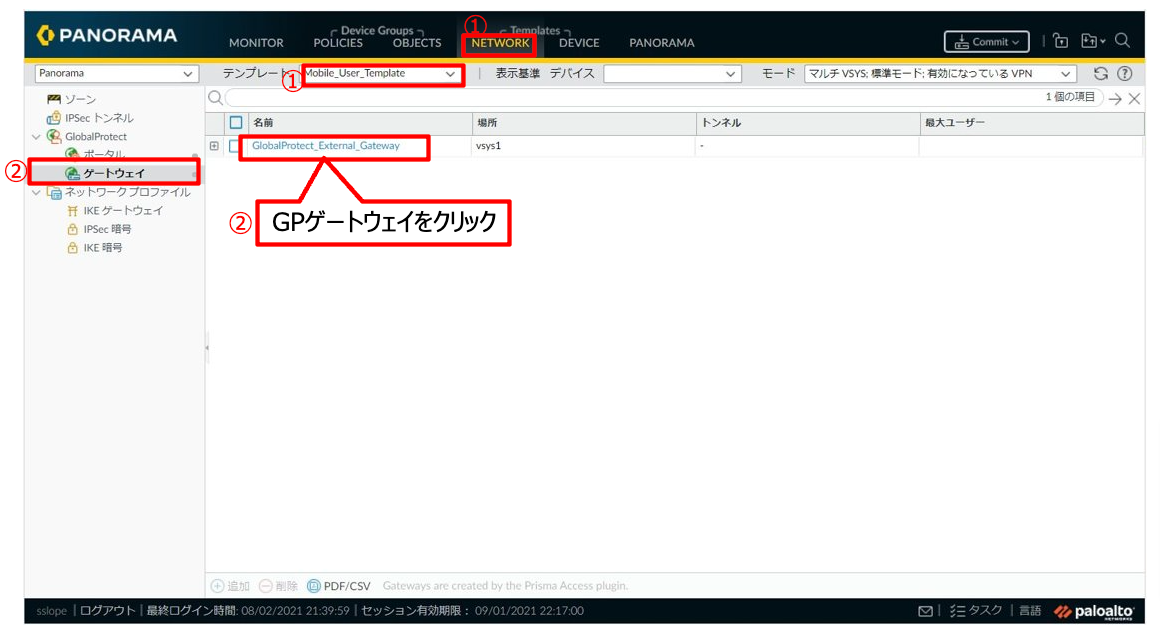Open the mode dropdown showing マルチ VSYS
This screenshot has height=636, width=1160.
[x=939, y=74]
